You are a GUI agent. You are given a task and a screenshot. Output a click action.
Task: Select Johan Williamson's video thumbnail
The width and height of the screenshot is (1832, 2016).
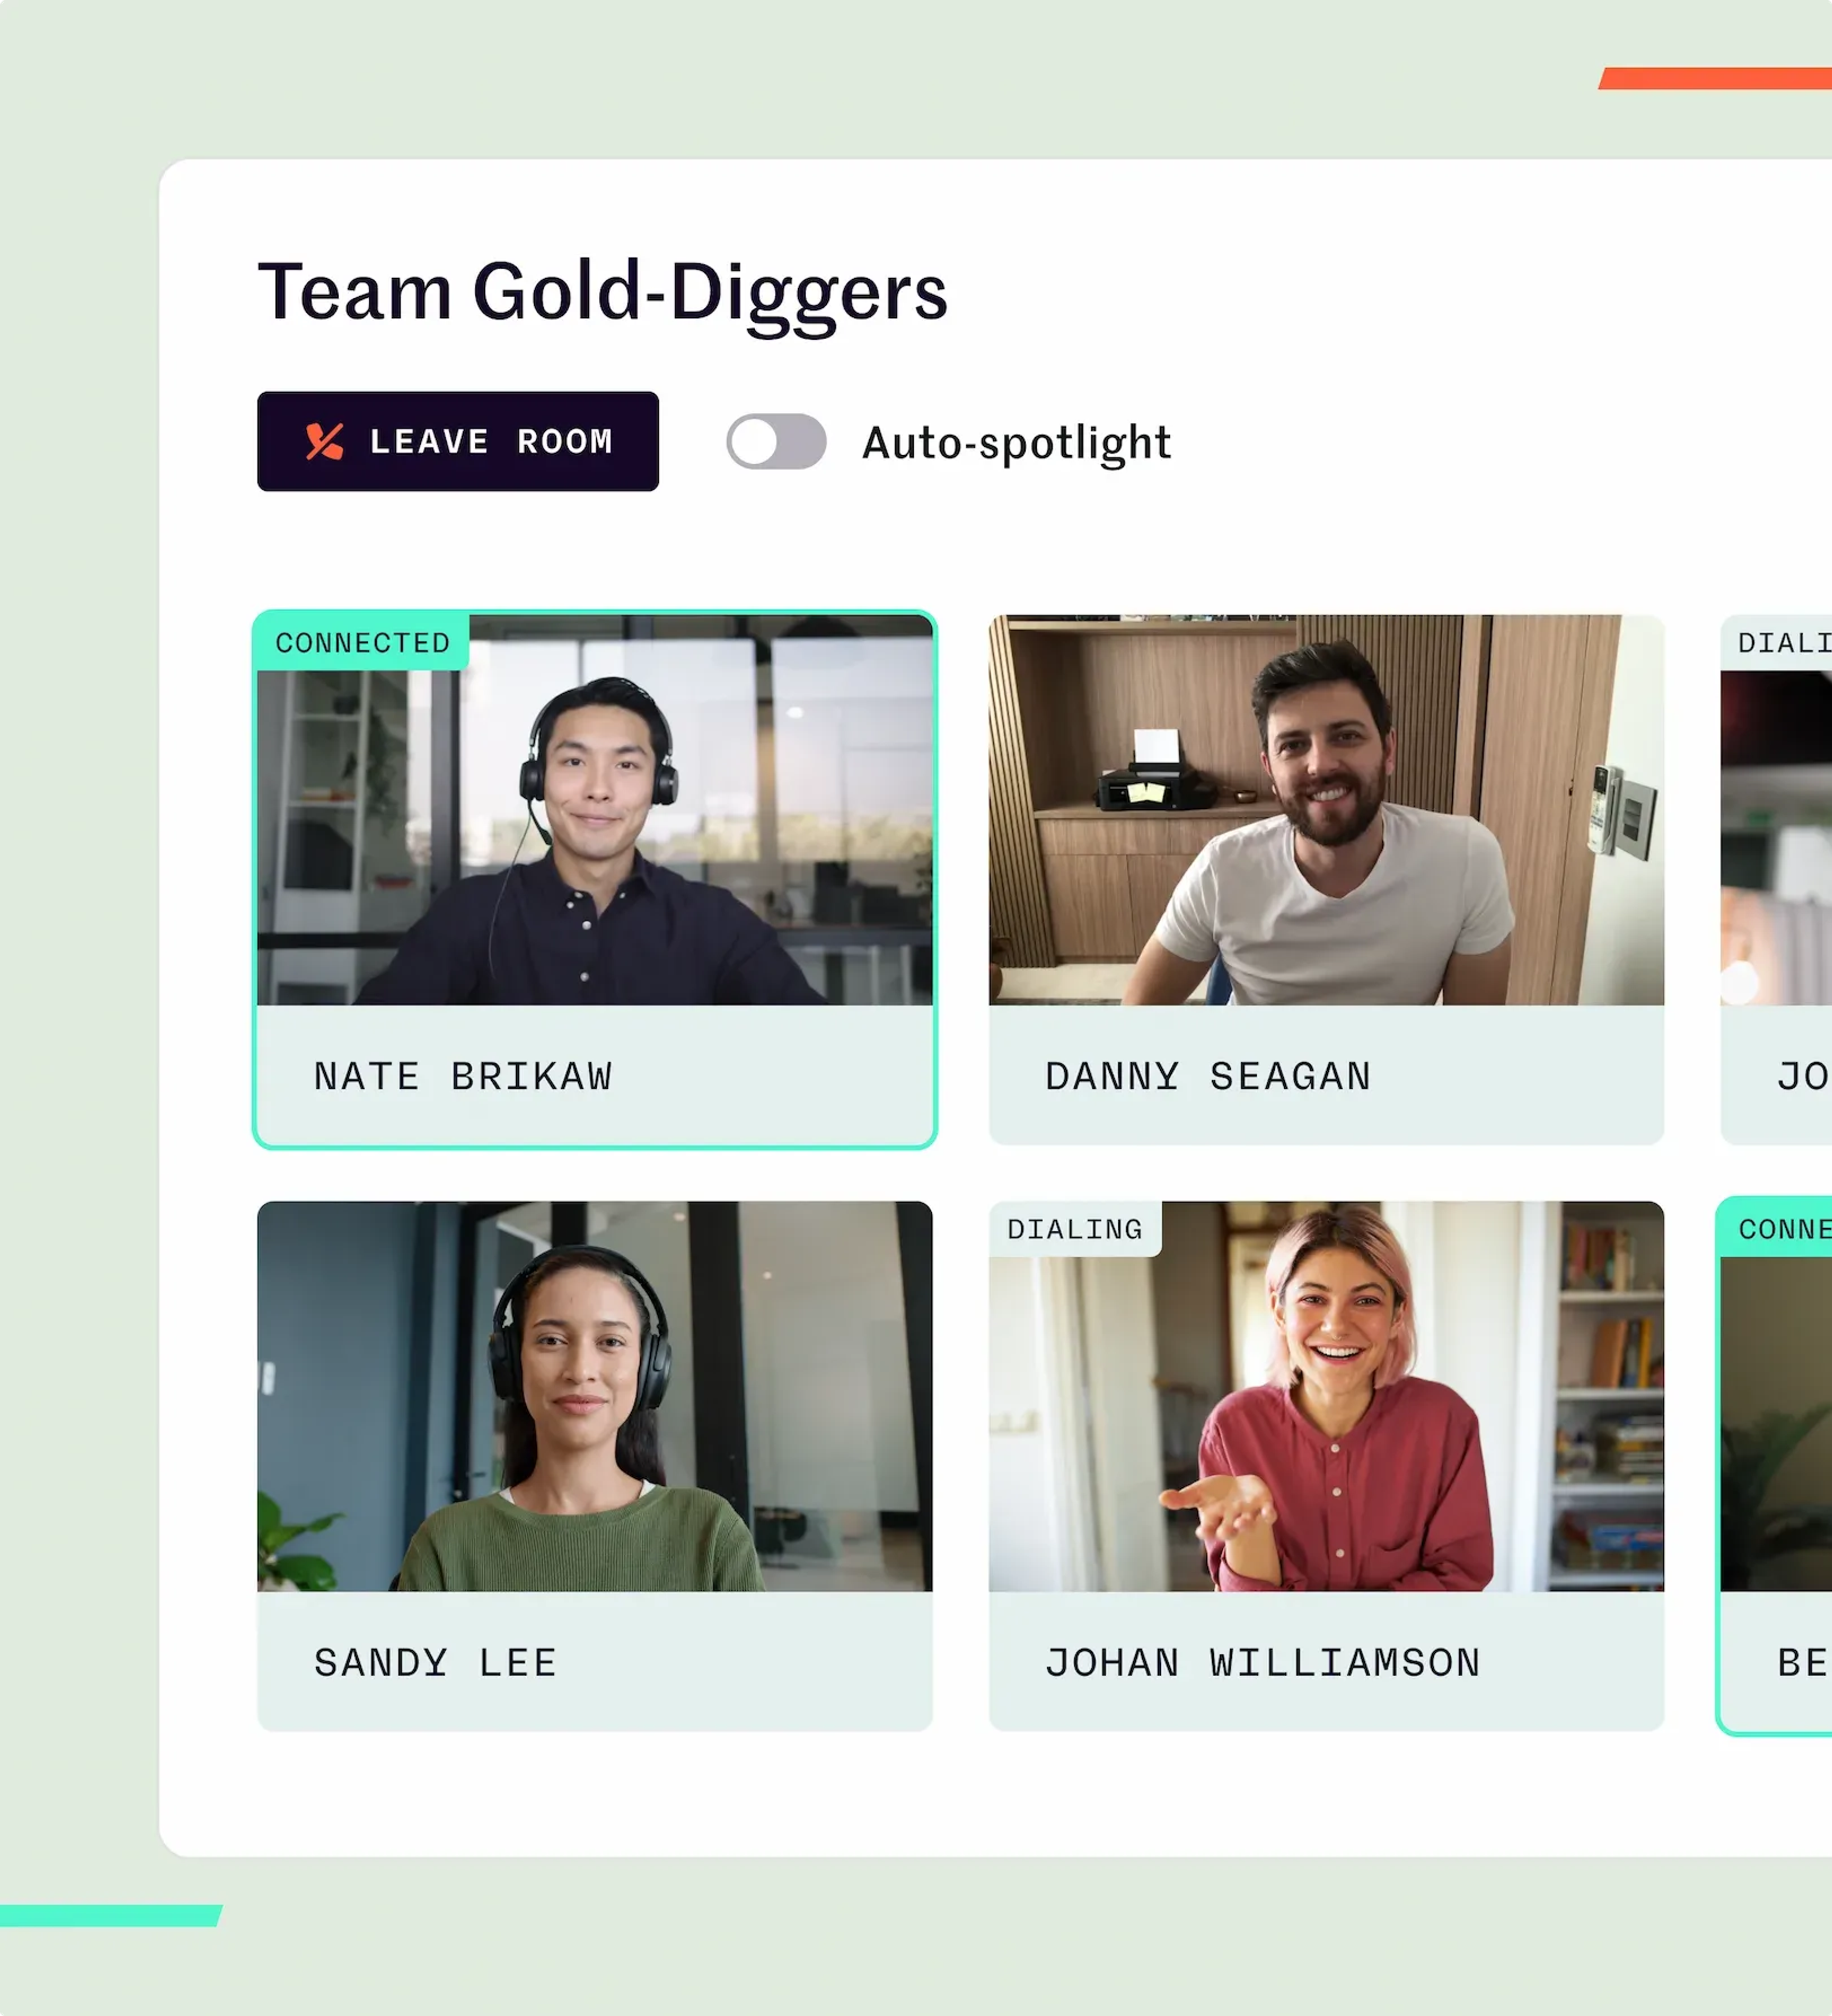point(1326,1396)
